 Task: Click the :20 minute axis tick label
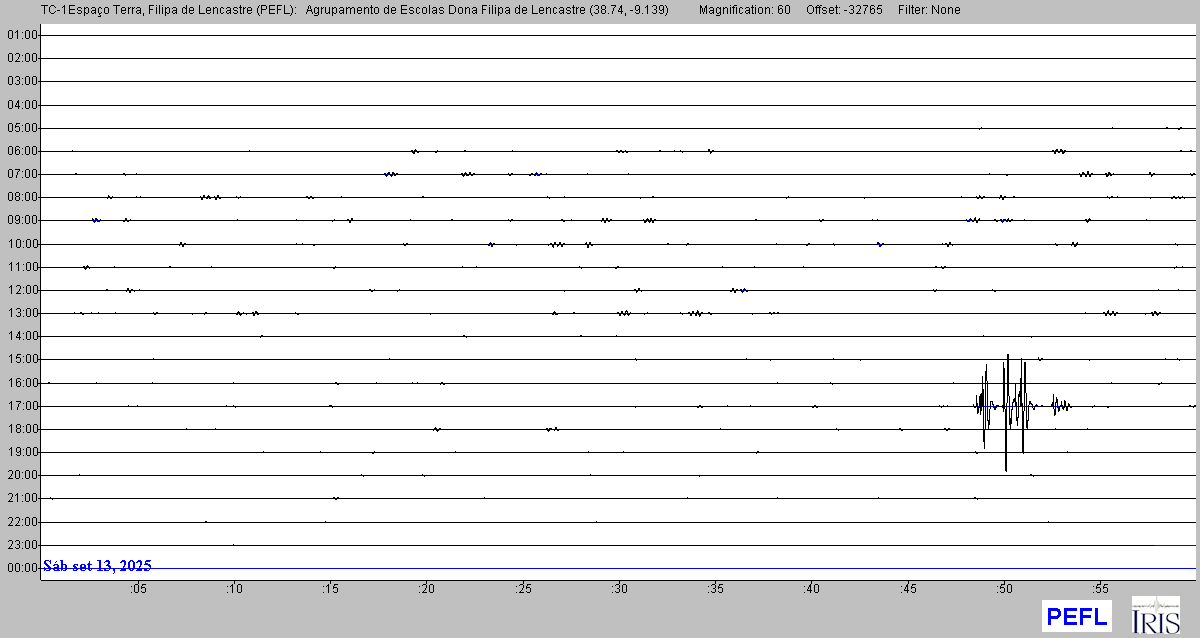(426, 589)
